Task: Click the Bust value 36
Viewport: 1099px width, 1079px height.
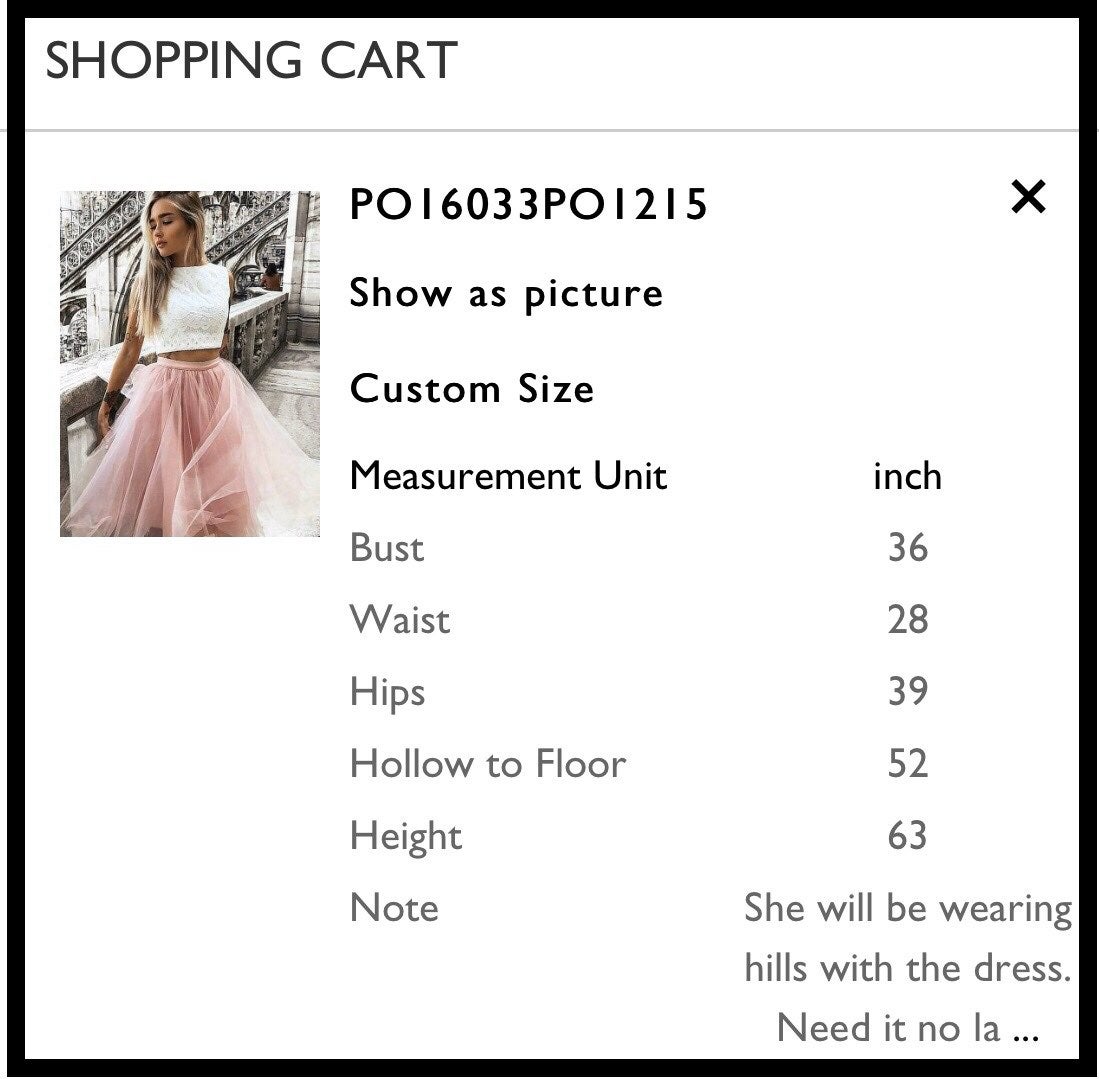Action: (908, 548)
